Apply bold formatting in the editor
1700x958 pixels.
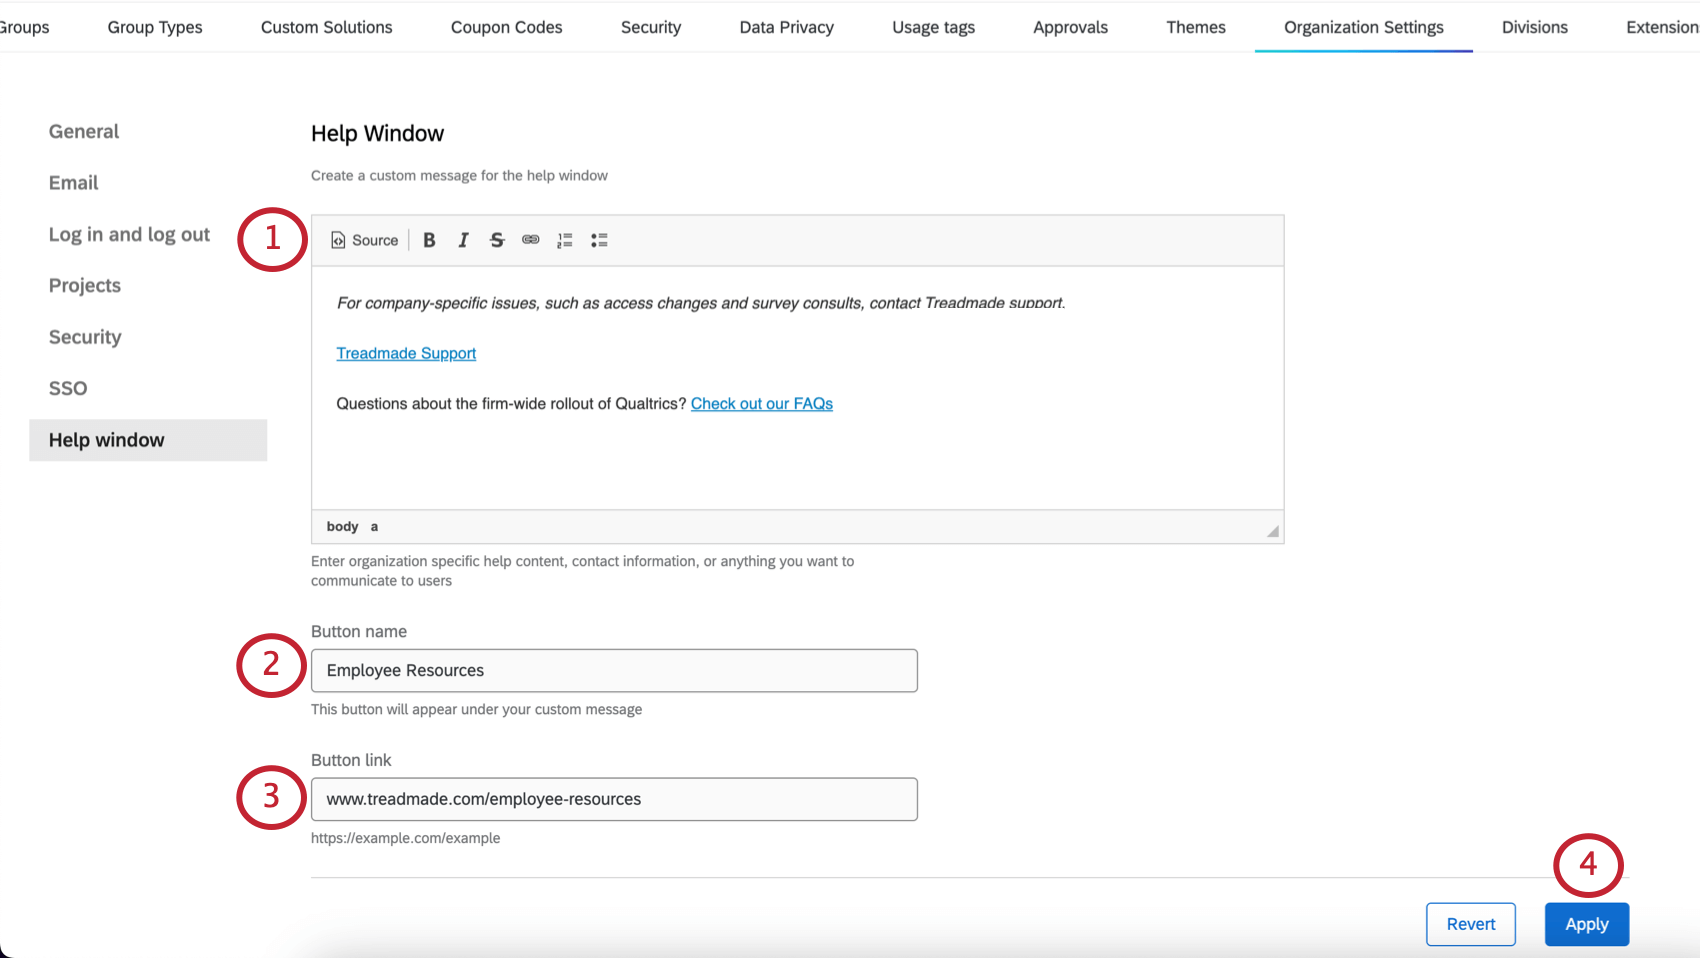click(x=429, y=240)
